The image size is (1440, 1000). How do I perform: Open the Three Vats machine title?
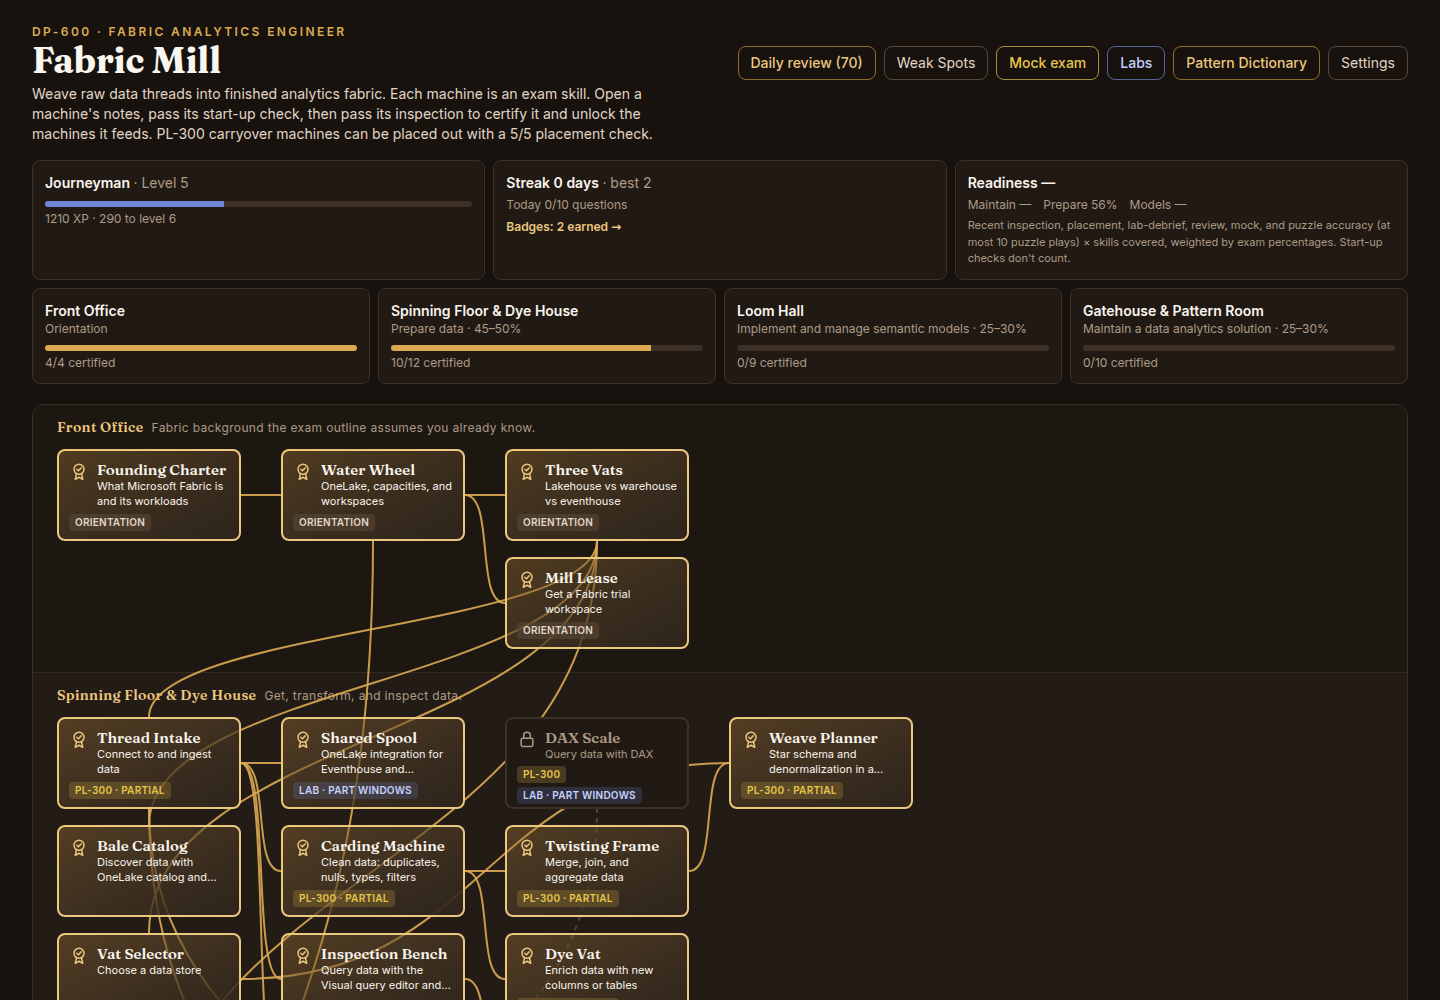[584, 470]
